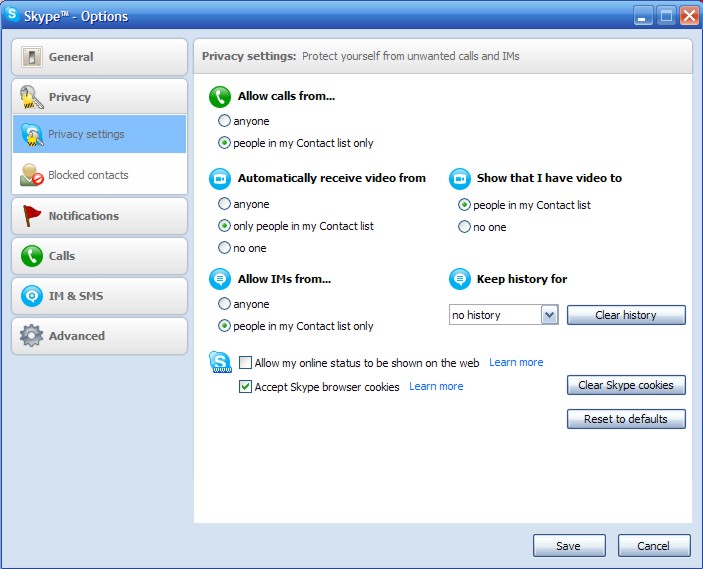703x569 pixels.
Task: Click chat bubble icon beside Allow IMs from
Action: [220, 279]
